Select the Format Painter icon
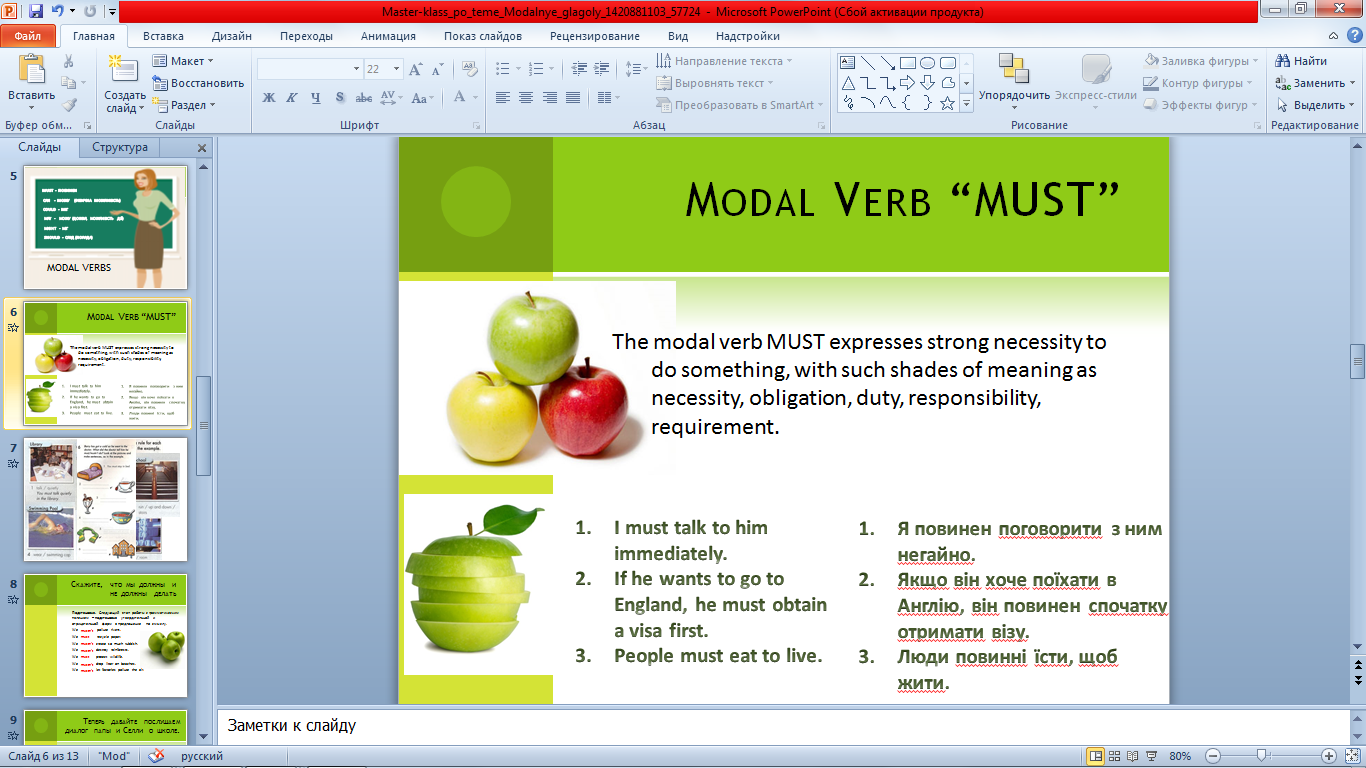This screenshot has height=768, width=1366. pyautogui.click(x=67, y=104)
